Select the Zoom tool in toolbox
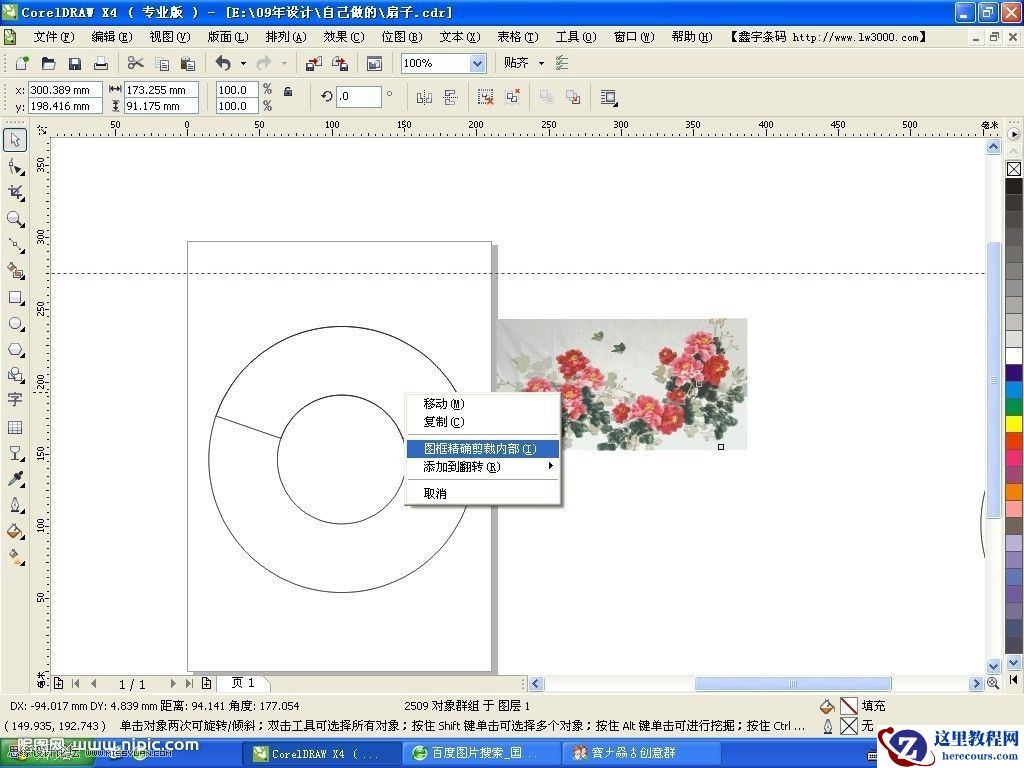 click(15, 219)
